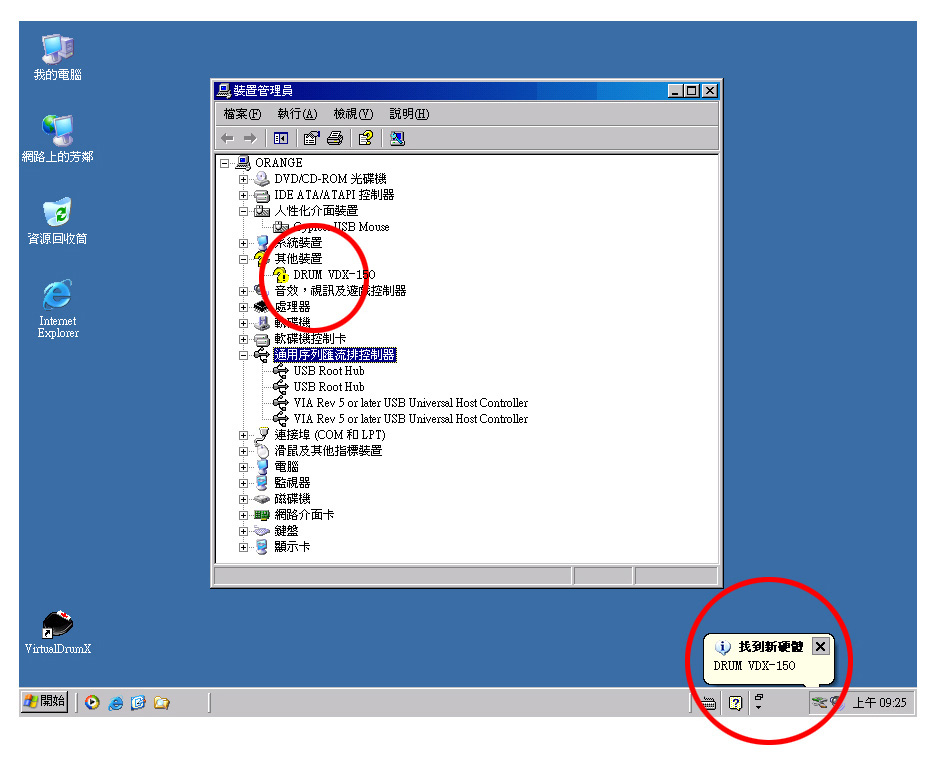Open the 檔案(F) menu
The height and width of the screenshot is (776, 940).
(242, 114)
